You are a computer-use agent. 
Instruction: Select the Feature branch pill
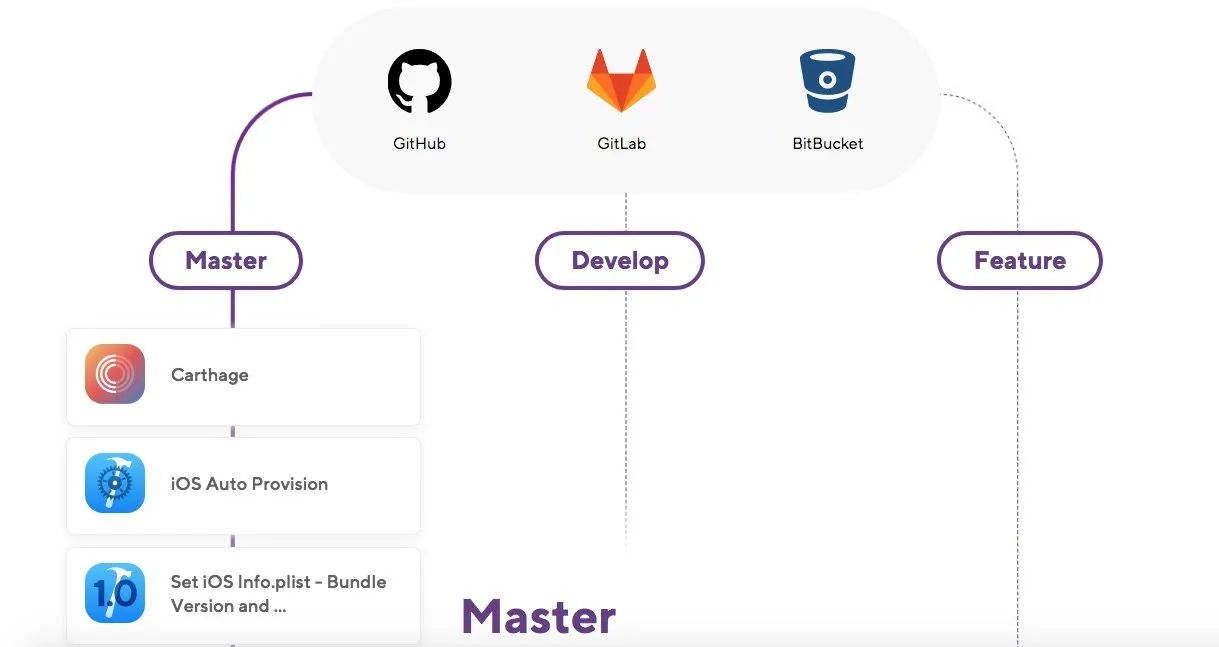pos(1020,261)
